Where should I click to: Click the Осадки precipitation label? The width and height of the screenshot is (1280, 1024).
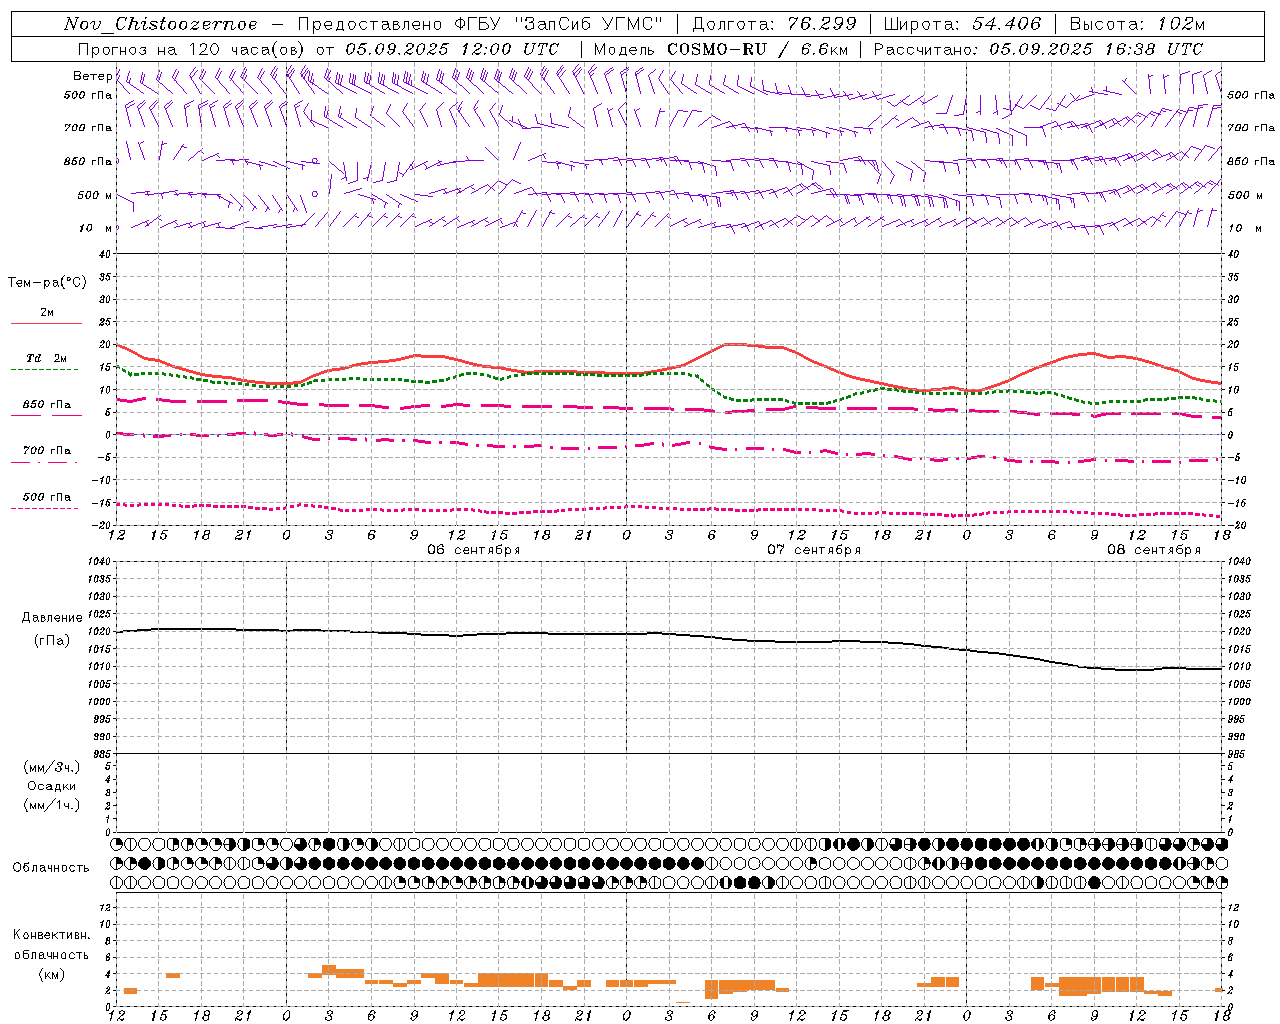(52, 786)
